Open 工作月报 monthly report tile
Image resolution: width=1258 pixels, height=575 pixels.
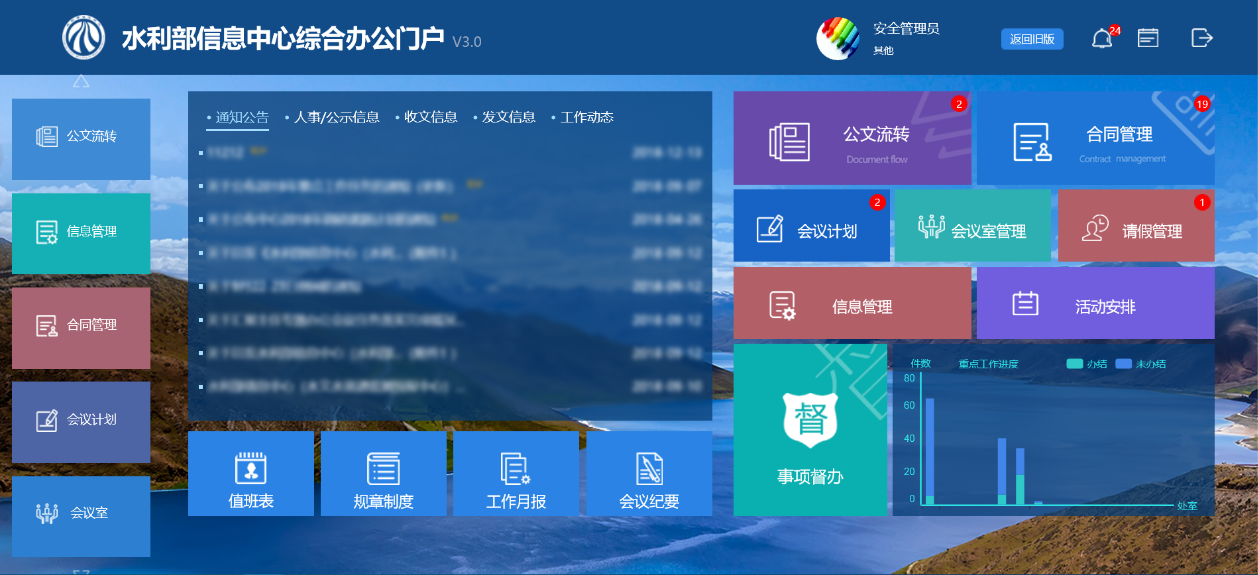click(x=516, y=474)
